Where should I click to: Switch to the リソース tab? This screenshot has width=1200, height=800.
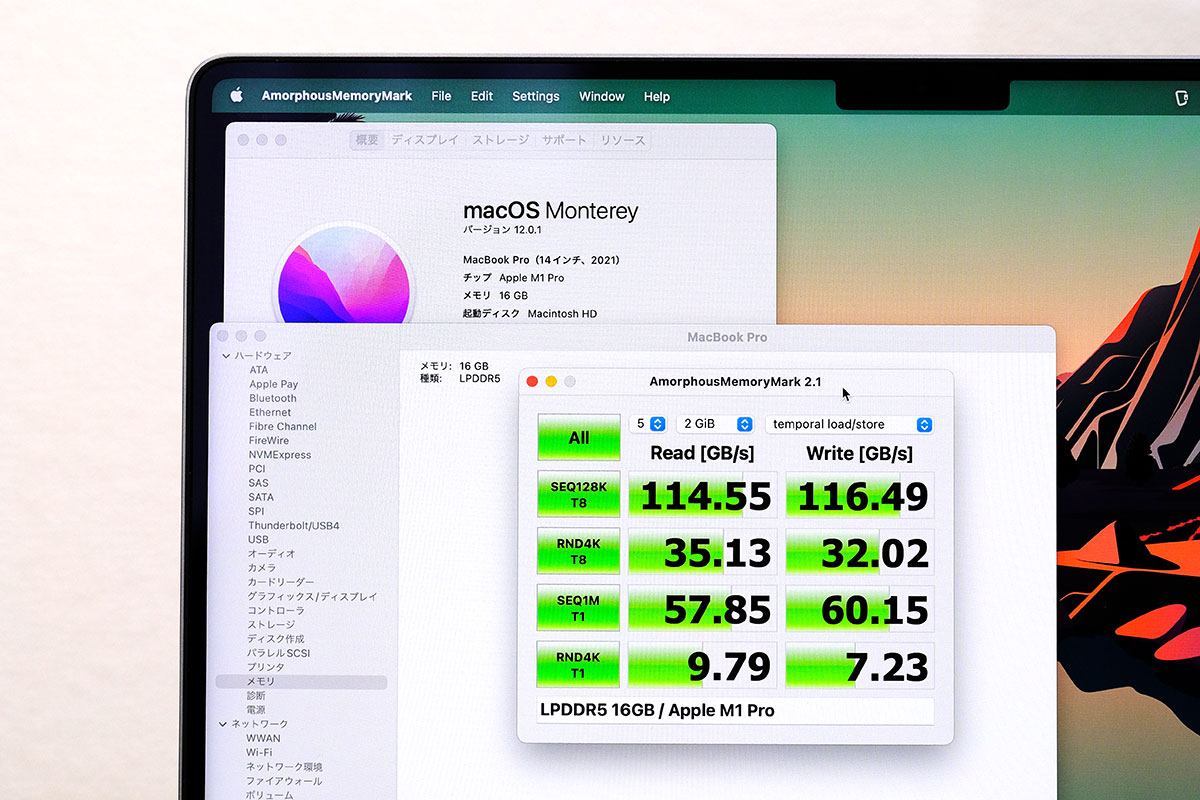tap(623, 140)
